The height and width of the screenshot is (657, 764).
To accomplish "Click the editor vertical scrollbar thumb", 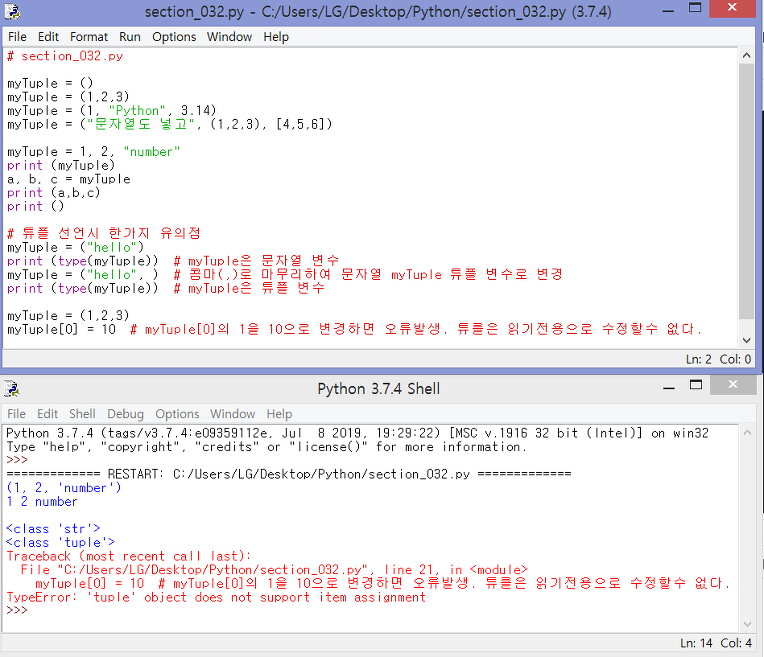I will [746, 191].
